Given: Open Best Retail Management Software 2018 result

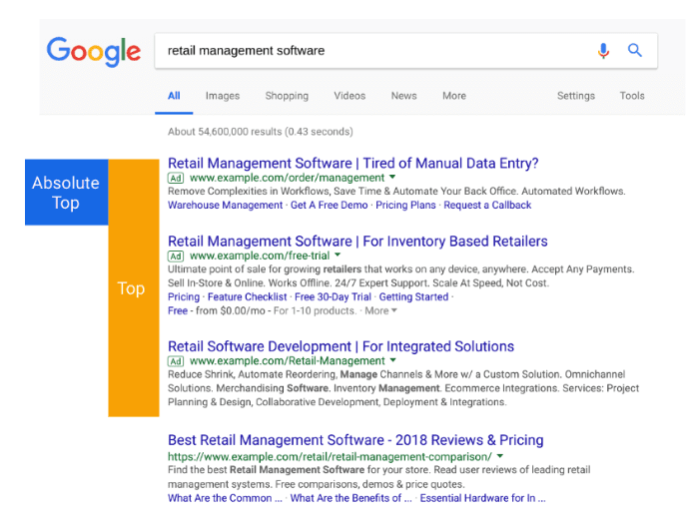Looking at the screenshot, I should pos(355,440).
